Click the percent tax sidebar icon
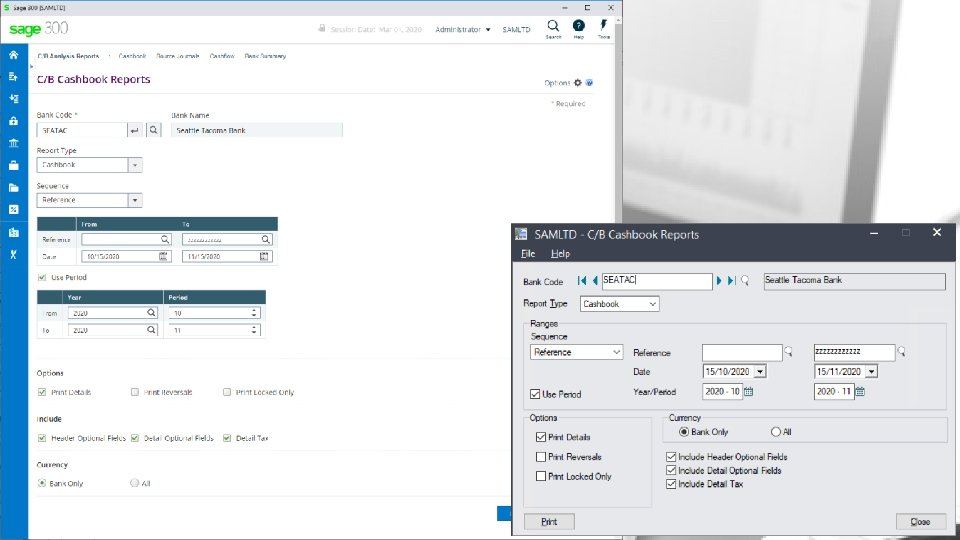Viewport: 960px width, 540px height. (13, 209)
